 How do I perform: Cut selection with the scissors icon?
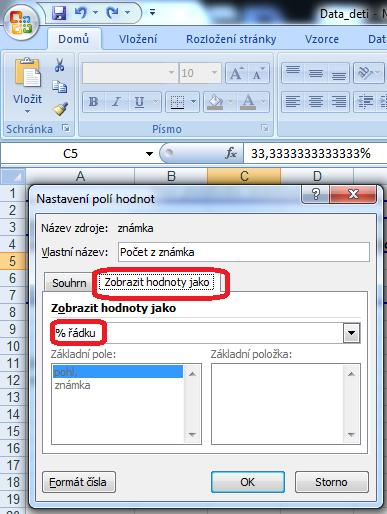point(59,65)
